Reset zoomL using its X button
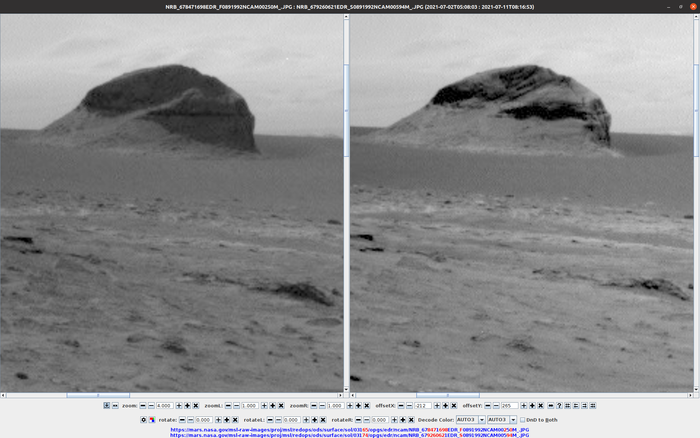This screenshot has width=700, height=438. [x=282, y=405]
